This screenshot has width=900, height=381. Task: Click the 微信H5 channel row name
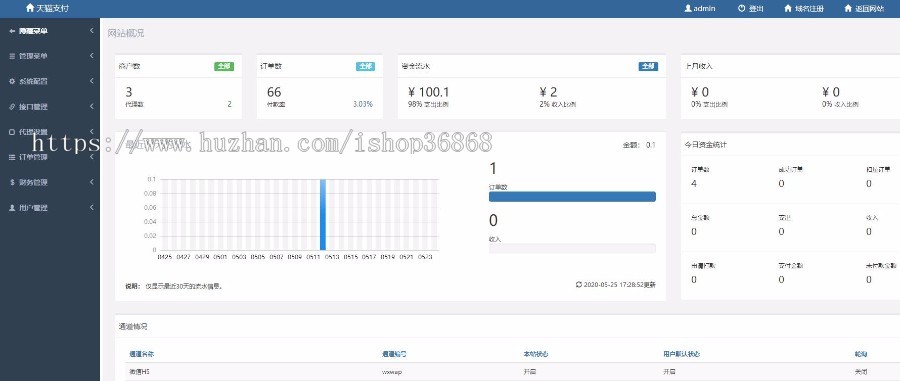(x=139, y=372)
